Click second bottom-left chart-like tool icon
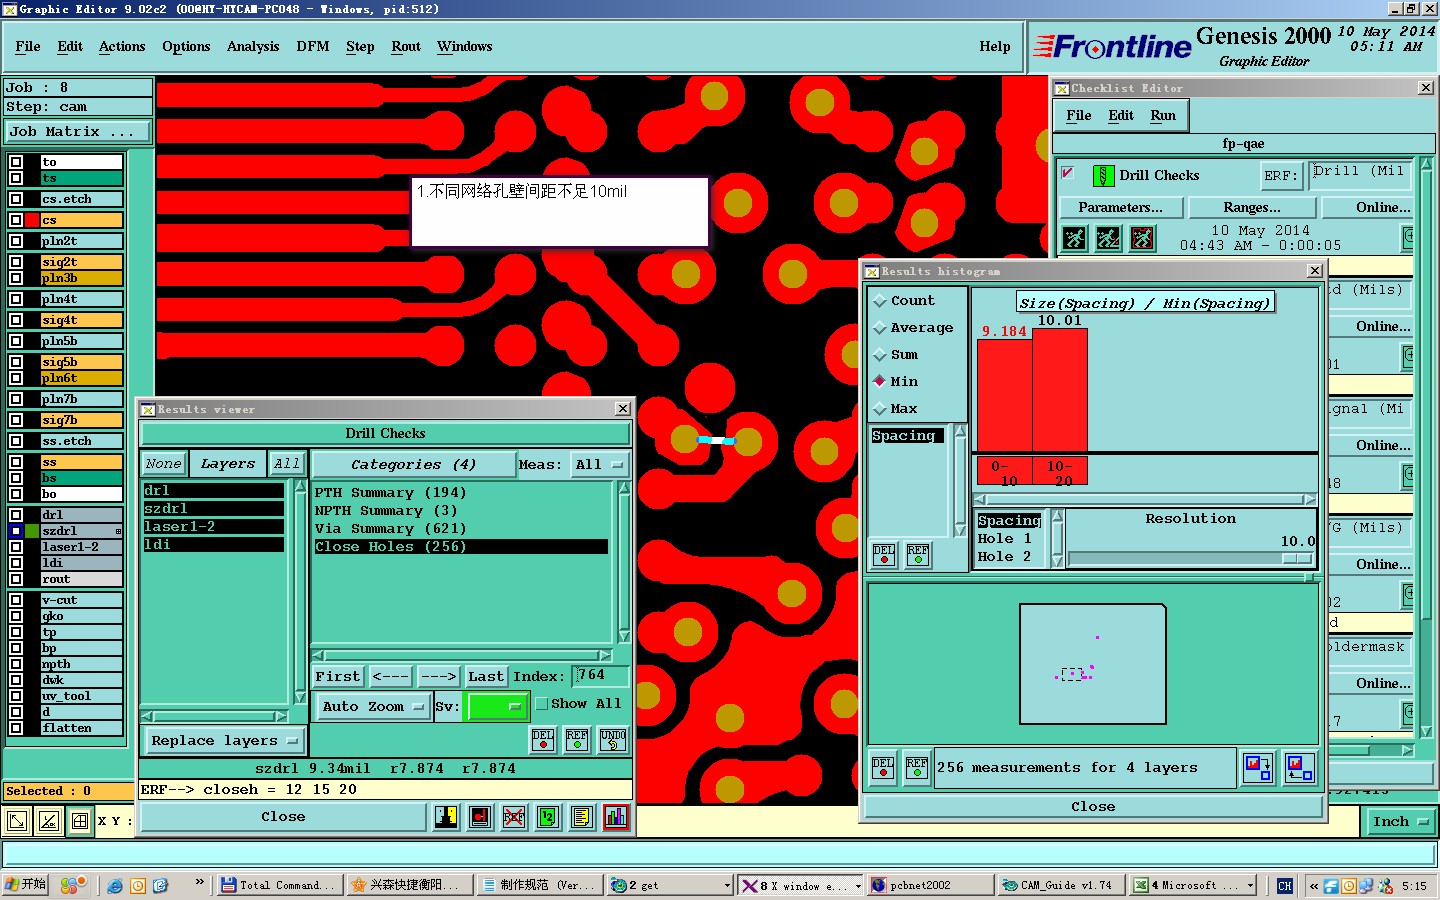 pos(48,822)
